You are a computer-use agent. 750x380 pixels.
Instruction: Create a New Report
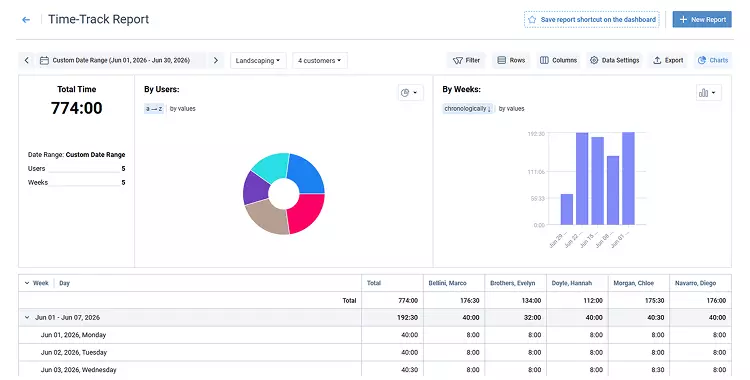pos(702,20)
